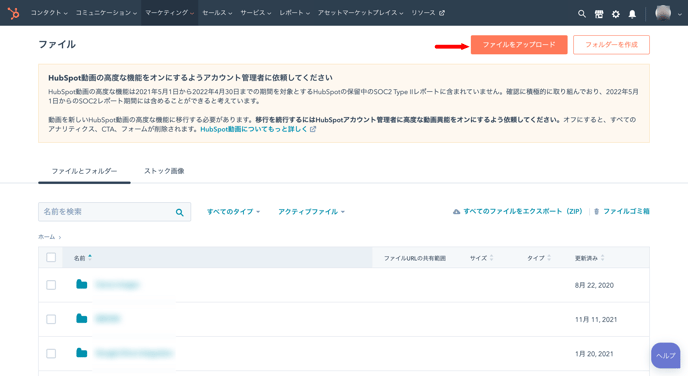688x376 pixels.
Task: Click the date 11月 11, 2021
Action: pos(596,319)
